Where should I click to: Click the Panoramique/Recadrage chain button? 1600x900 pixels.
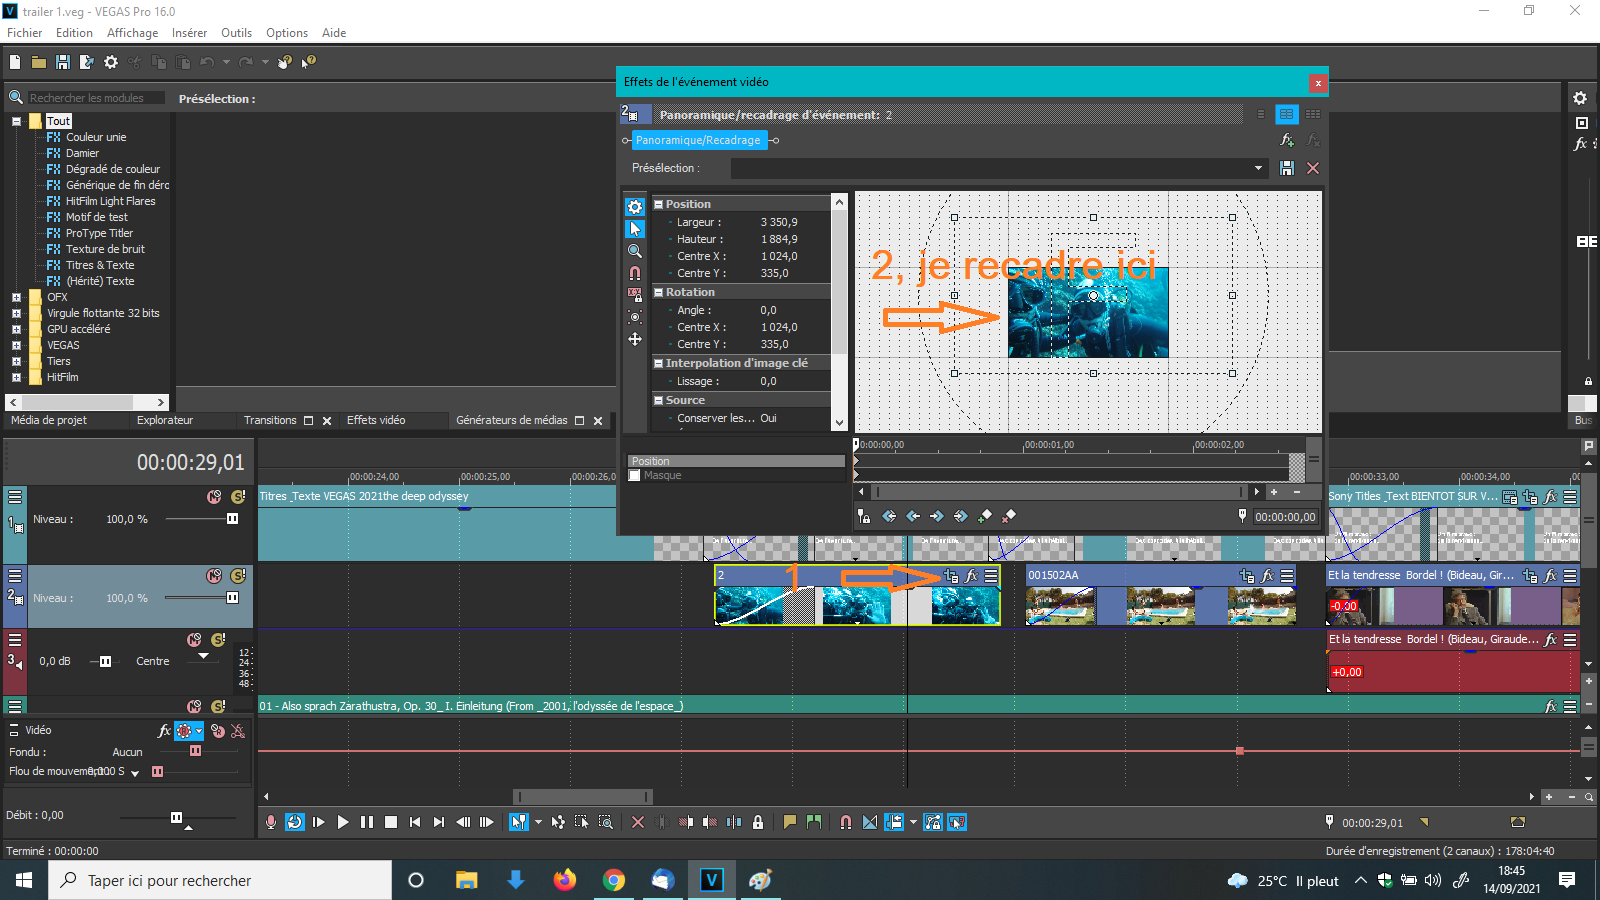coord(698,141)
